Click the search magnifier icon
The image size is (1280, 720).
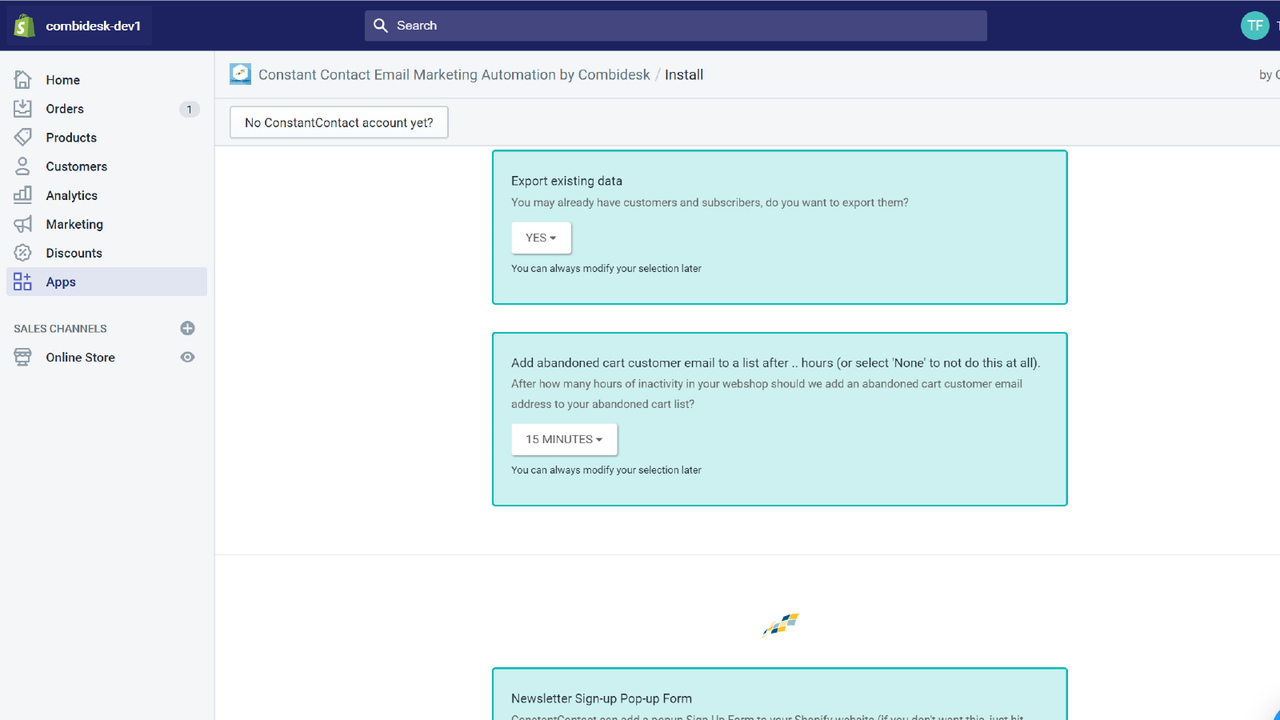(381, 26)
